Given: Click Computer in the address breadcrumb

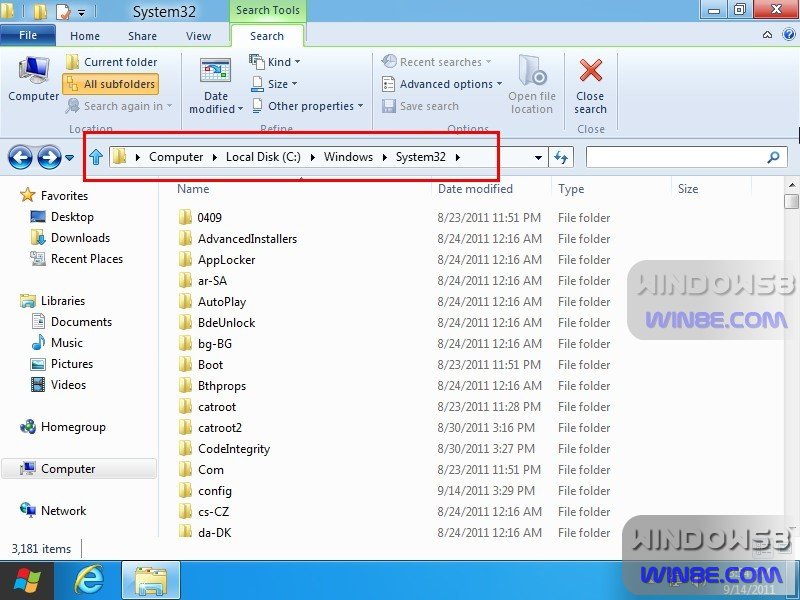Looking at the screenshot, I should pos(176,157).
